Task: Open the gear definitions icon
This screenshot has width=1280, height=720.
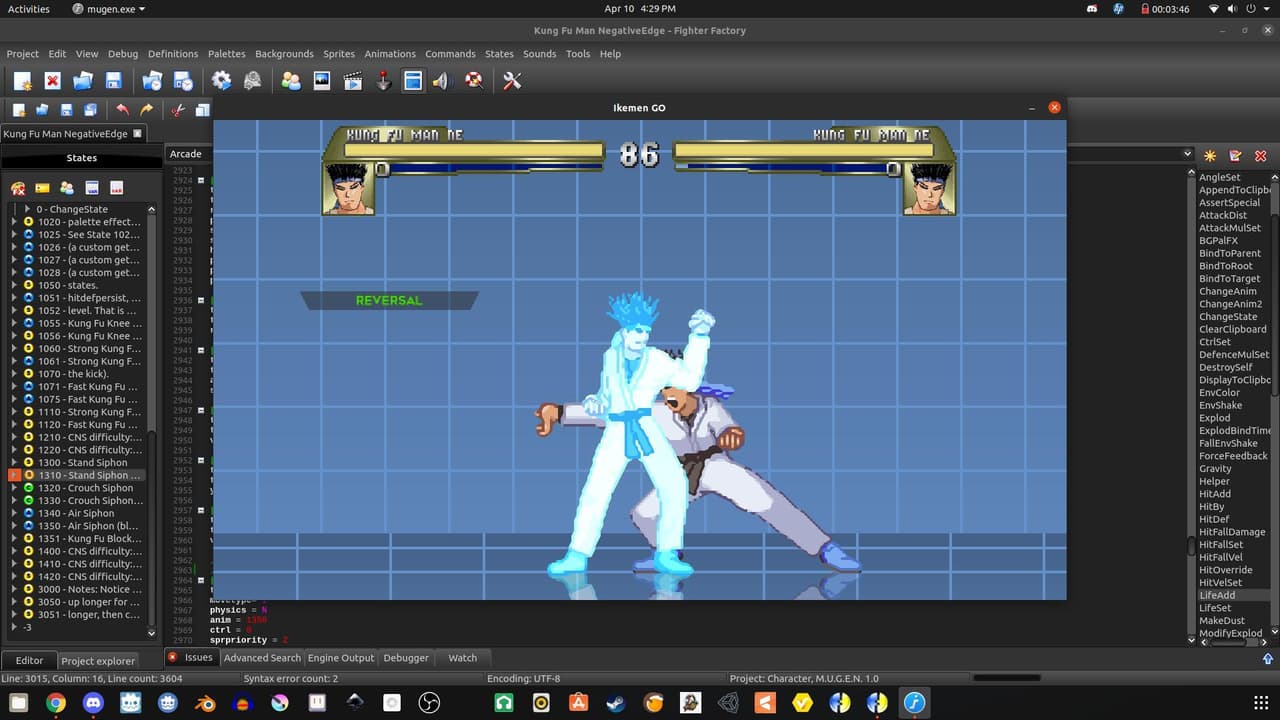Action: pyautogui.click(x=221, y=81)
